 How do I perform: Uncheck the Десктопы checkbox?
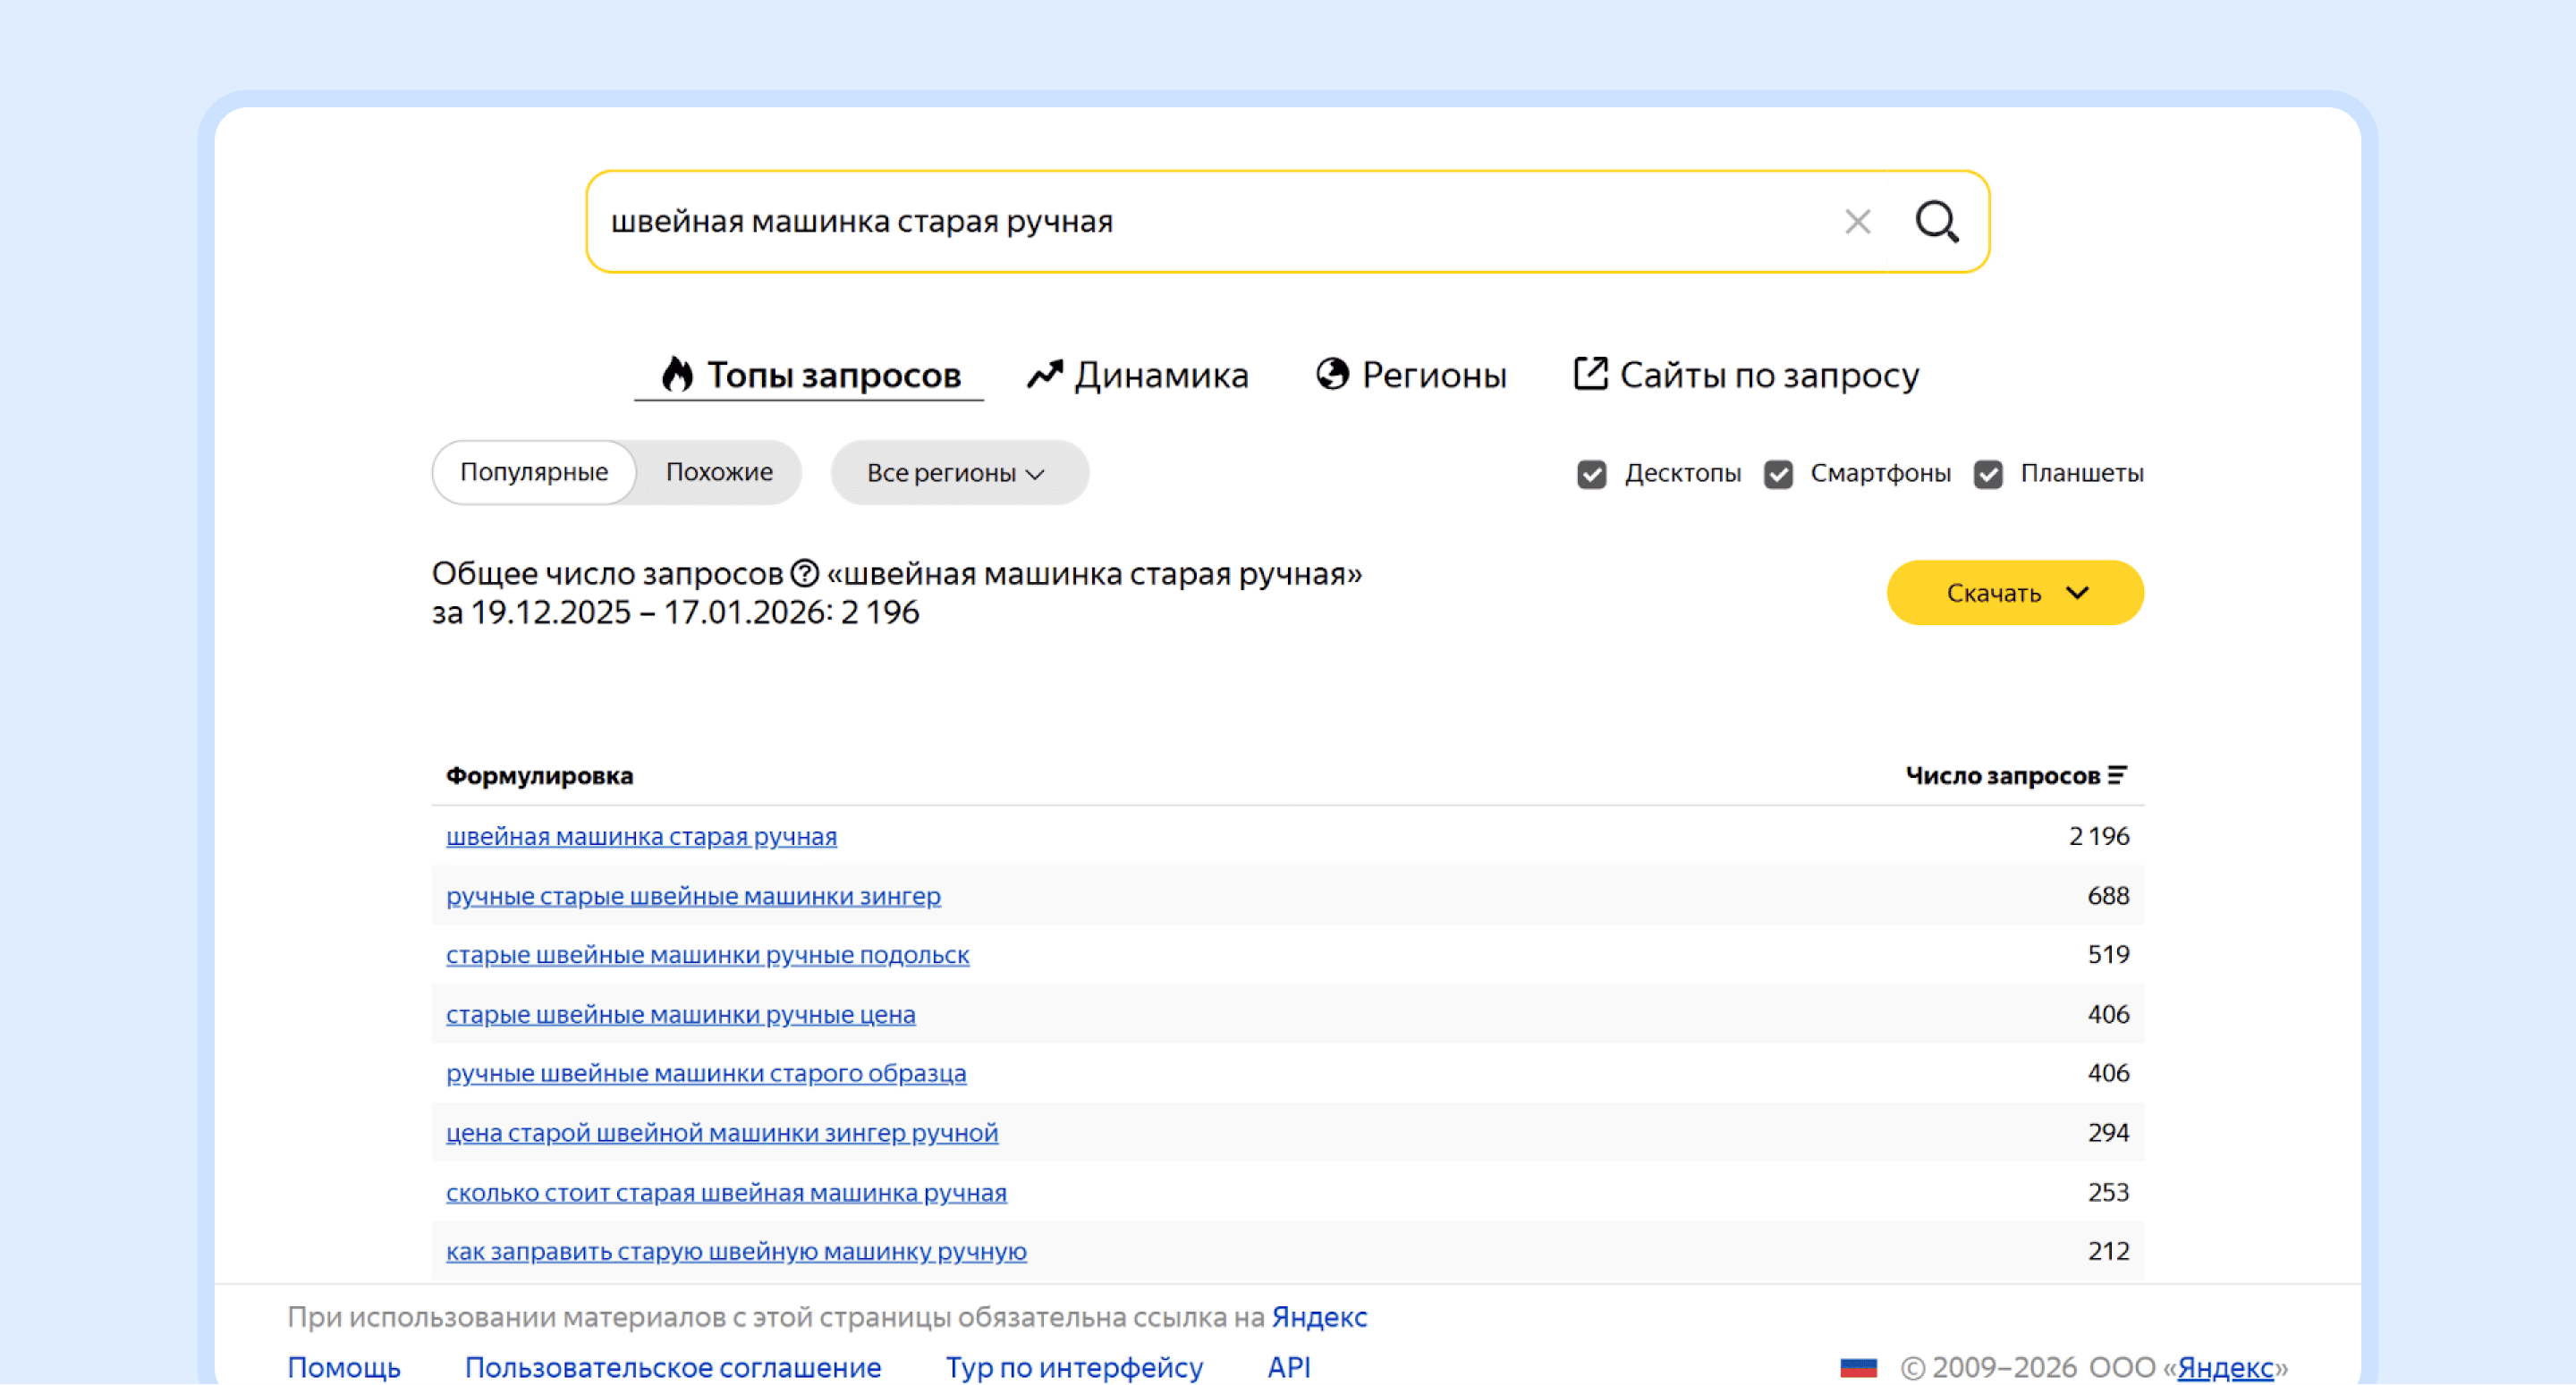[x=1591, y=473]
